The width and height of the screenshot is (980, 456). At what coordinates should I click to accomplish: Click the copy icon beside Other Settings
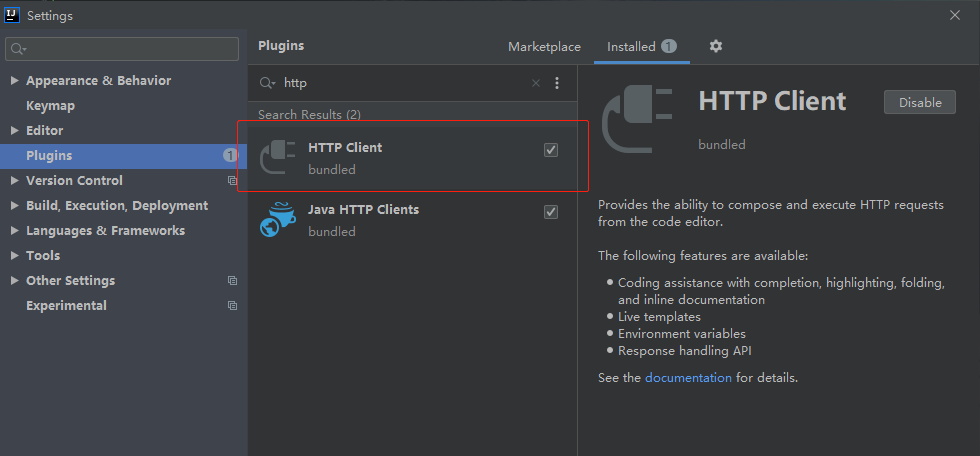tap(232, 281)
